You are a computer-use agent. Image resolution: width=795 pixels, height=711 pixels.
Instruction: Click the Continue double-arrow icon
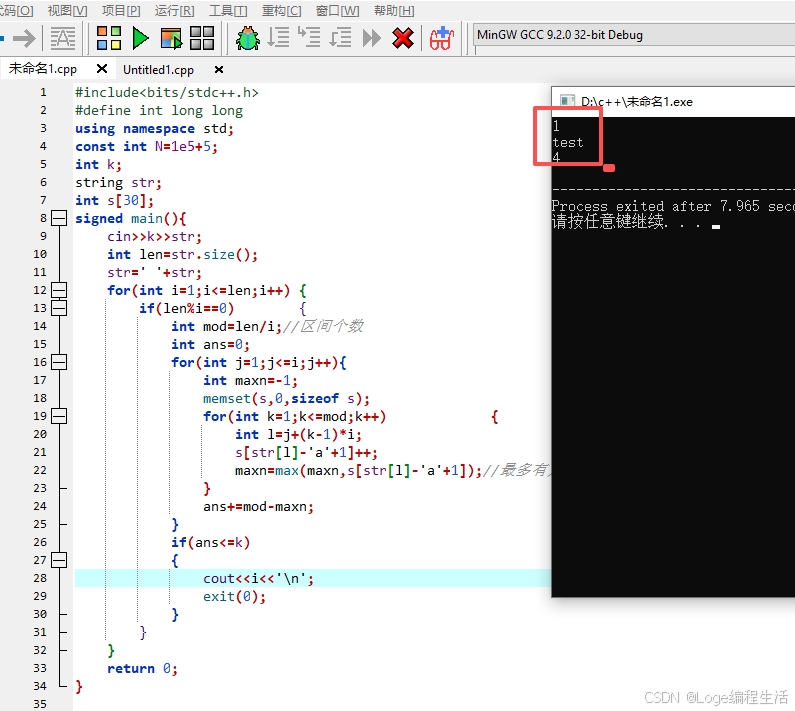[x=372, y=38]
